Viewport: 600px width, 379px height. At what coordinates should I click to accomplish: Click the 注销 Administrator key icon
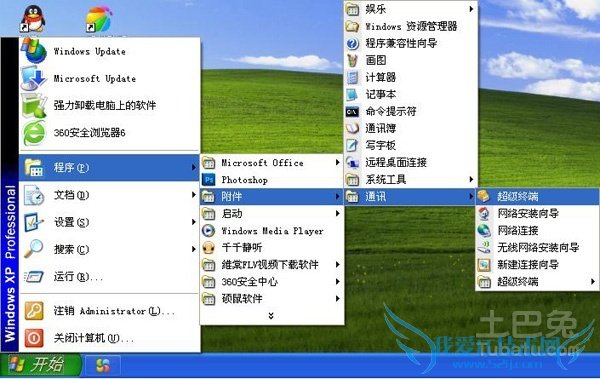[34, 310]
